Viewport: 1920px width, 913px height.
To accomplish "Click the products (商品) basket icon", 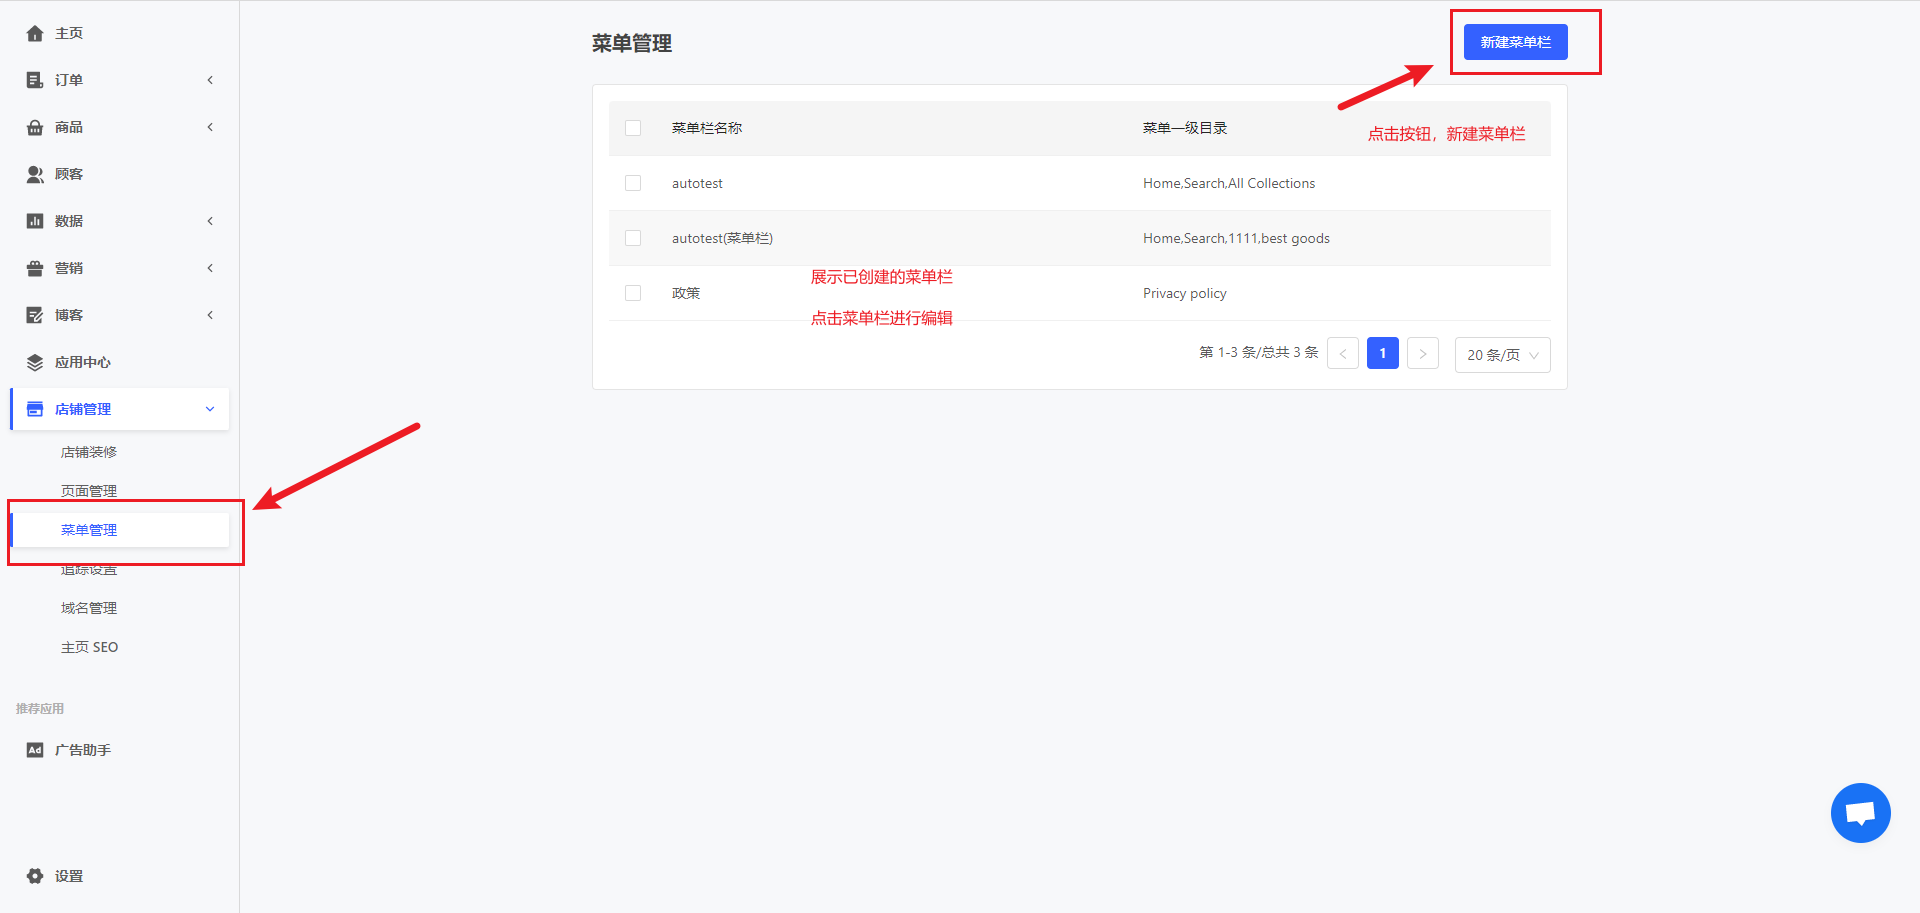I will coord(35,127).
